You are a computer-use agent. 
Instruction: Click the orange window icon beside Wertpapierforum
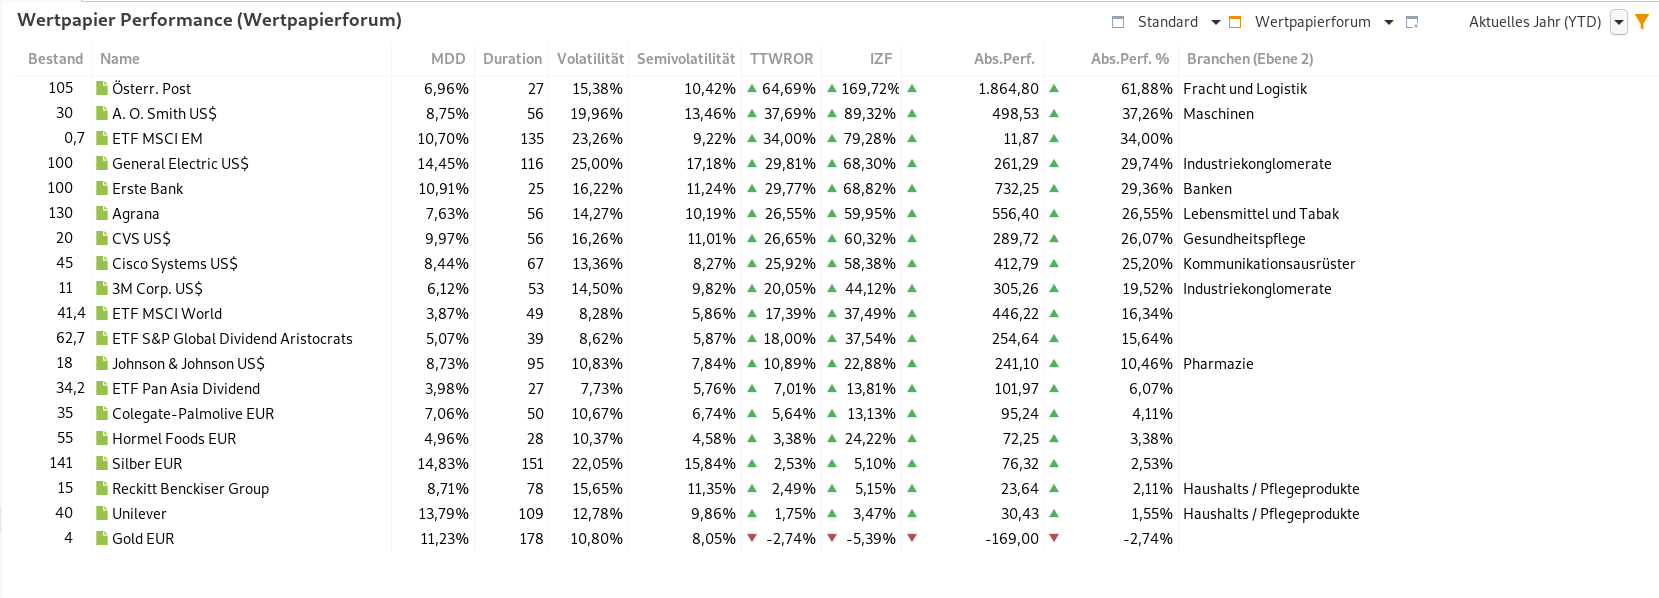1235,22
